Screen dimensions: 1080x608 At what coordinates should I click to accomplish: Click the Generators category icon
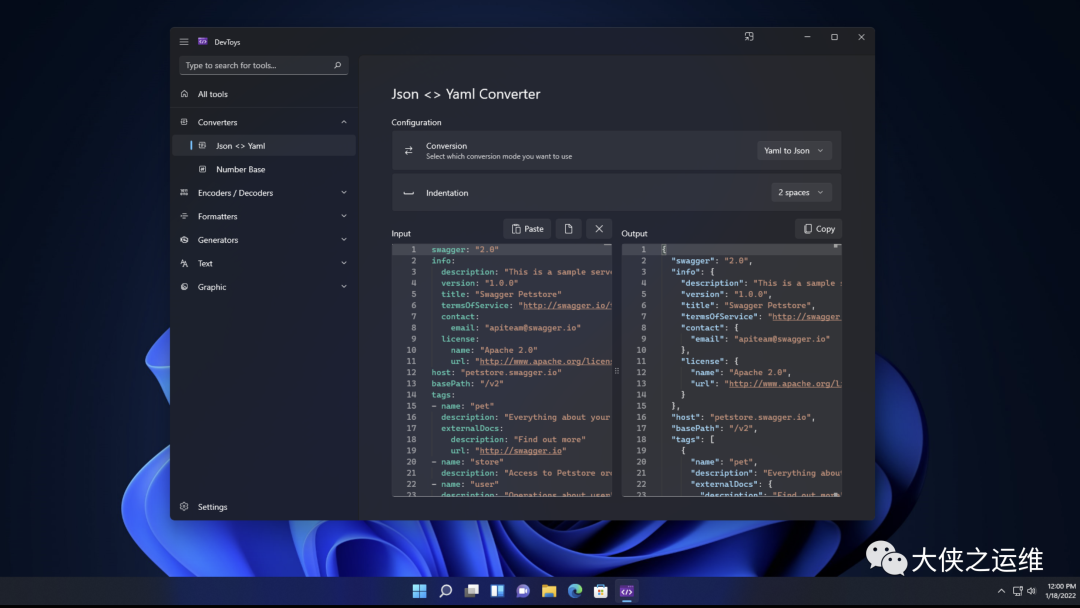click(x=184, y=240)
